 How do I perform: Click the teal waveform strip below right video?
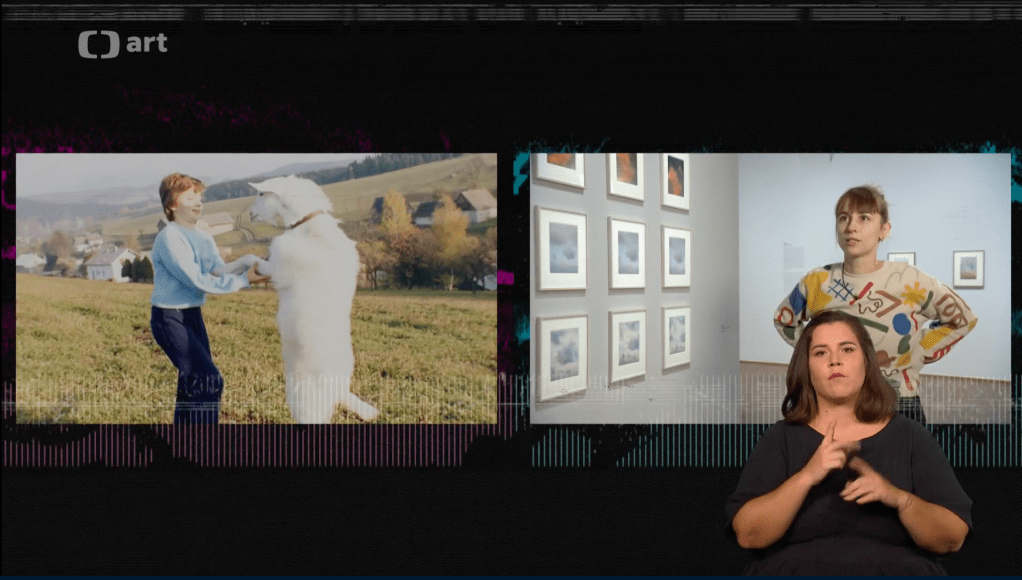click(x=630, y=445)
